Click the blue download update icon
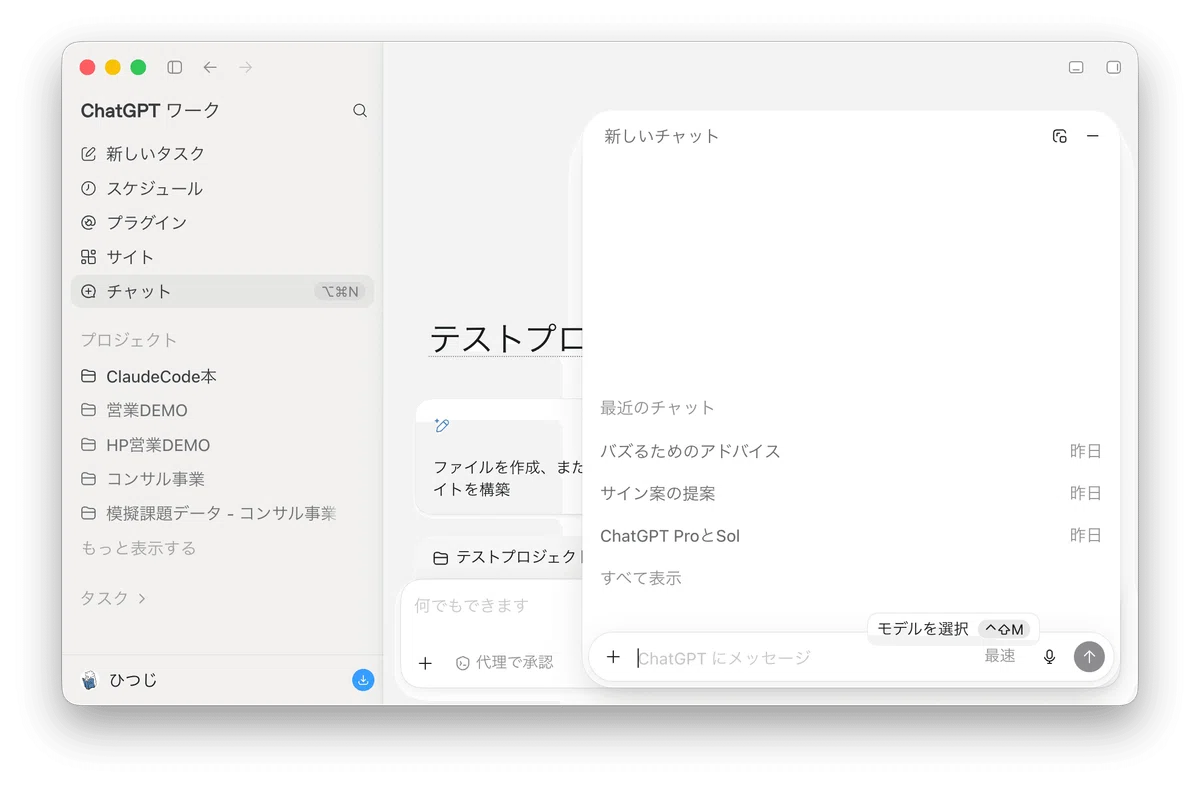The width and height of the screenshot is (1200, 787). click(363, 680)
